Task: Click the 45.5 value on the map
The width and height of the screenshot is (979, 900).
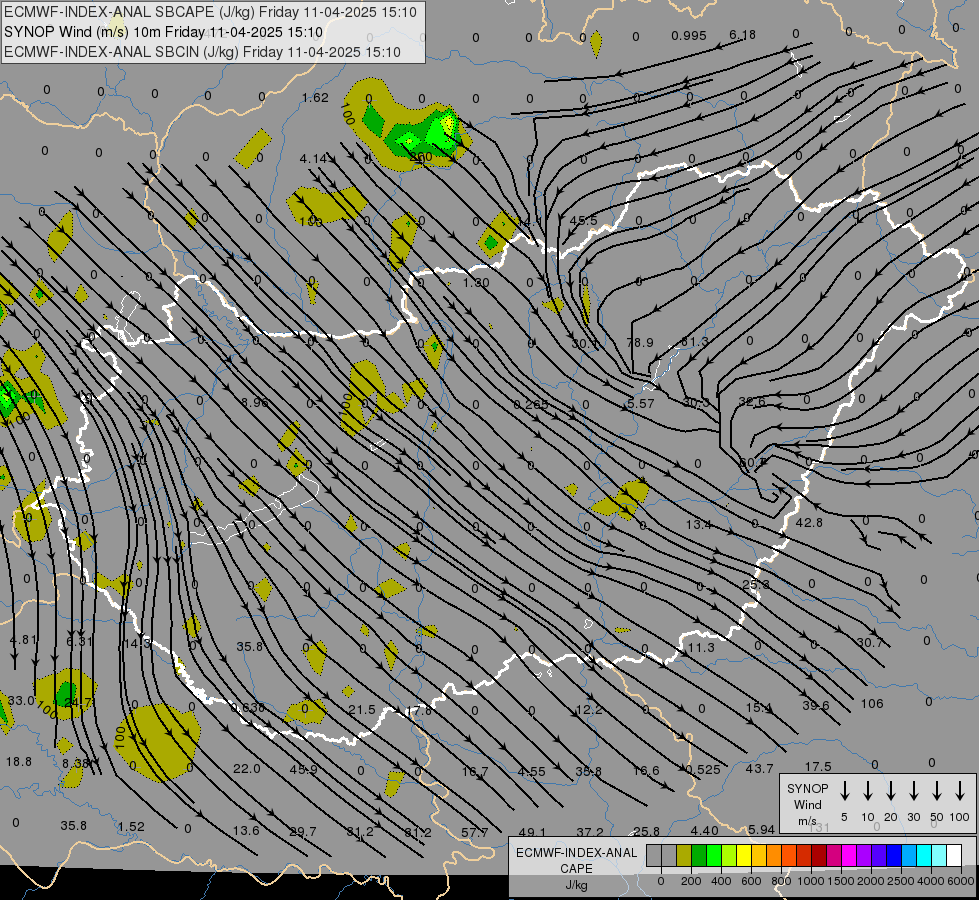Action: (583, 220)
